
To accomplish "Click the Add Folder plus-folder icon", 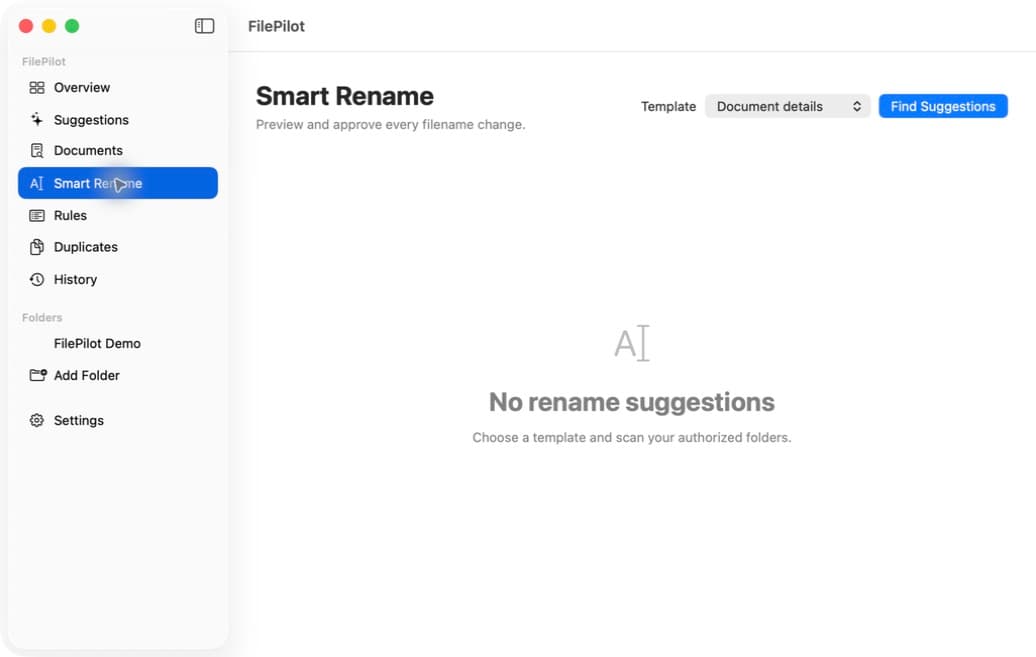I will tap(38, 375).
